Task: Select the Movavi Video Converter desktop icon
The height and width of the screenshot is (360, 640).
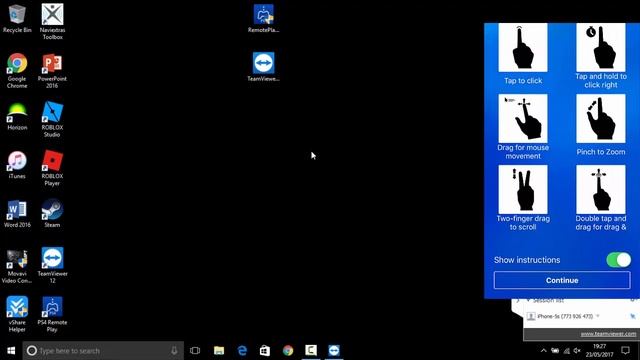Action: coord(17,265)
